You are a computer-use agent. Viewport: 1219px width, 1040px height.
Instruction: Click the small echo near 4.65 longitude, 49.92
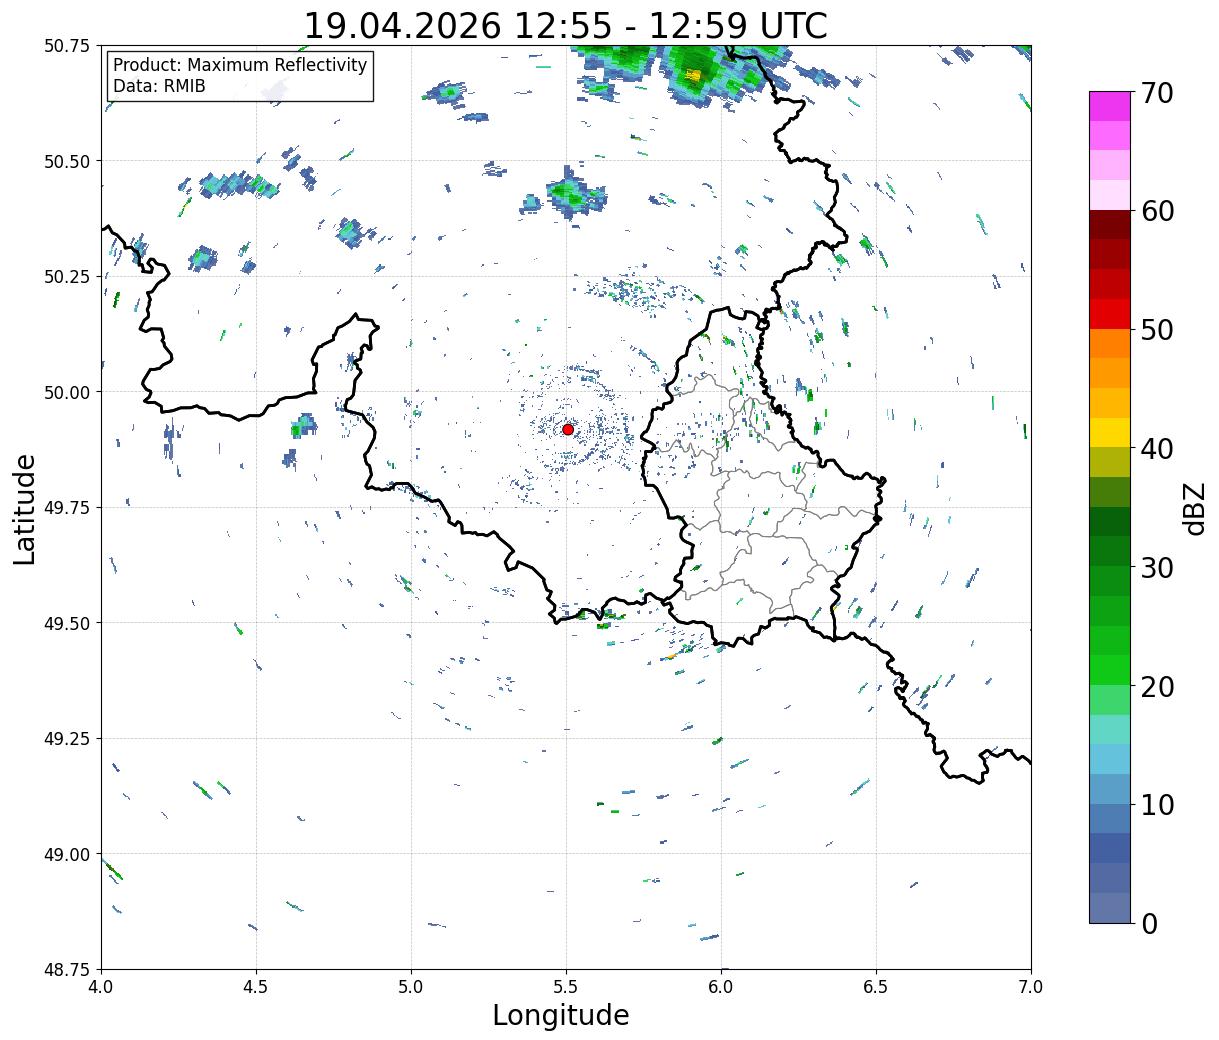[x=303, y=425]
